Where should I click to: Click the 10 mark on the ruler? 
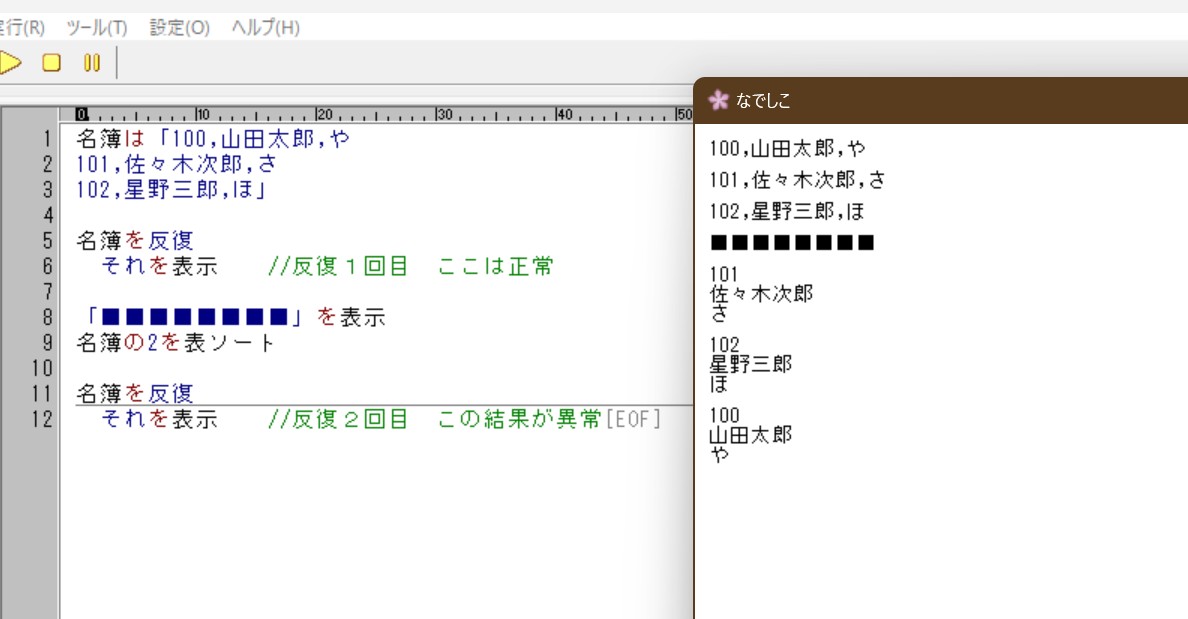(x=201, y=113)
